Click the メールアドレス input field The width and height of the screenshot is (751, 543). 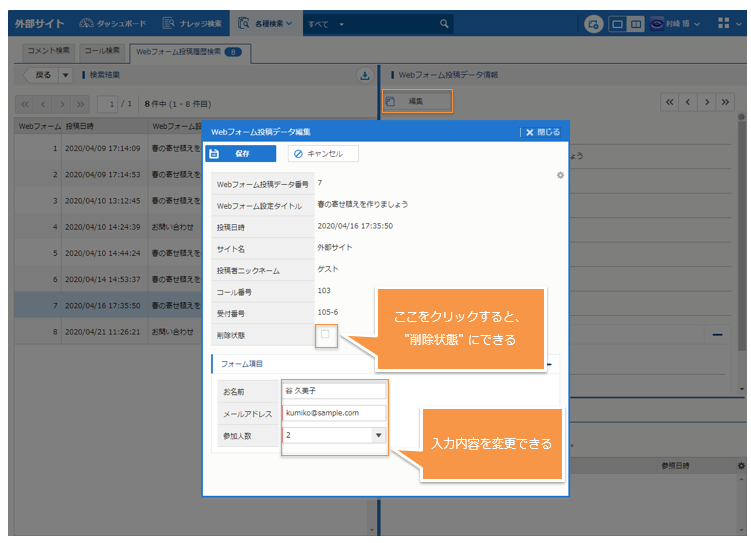pyautogui.click(x=334, y=412)
